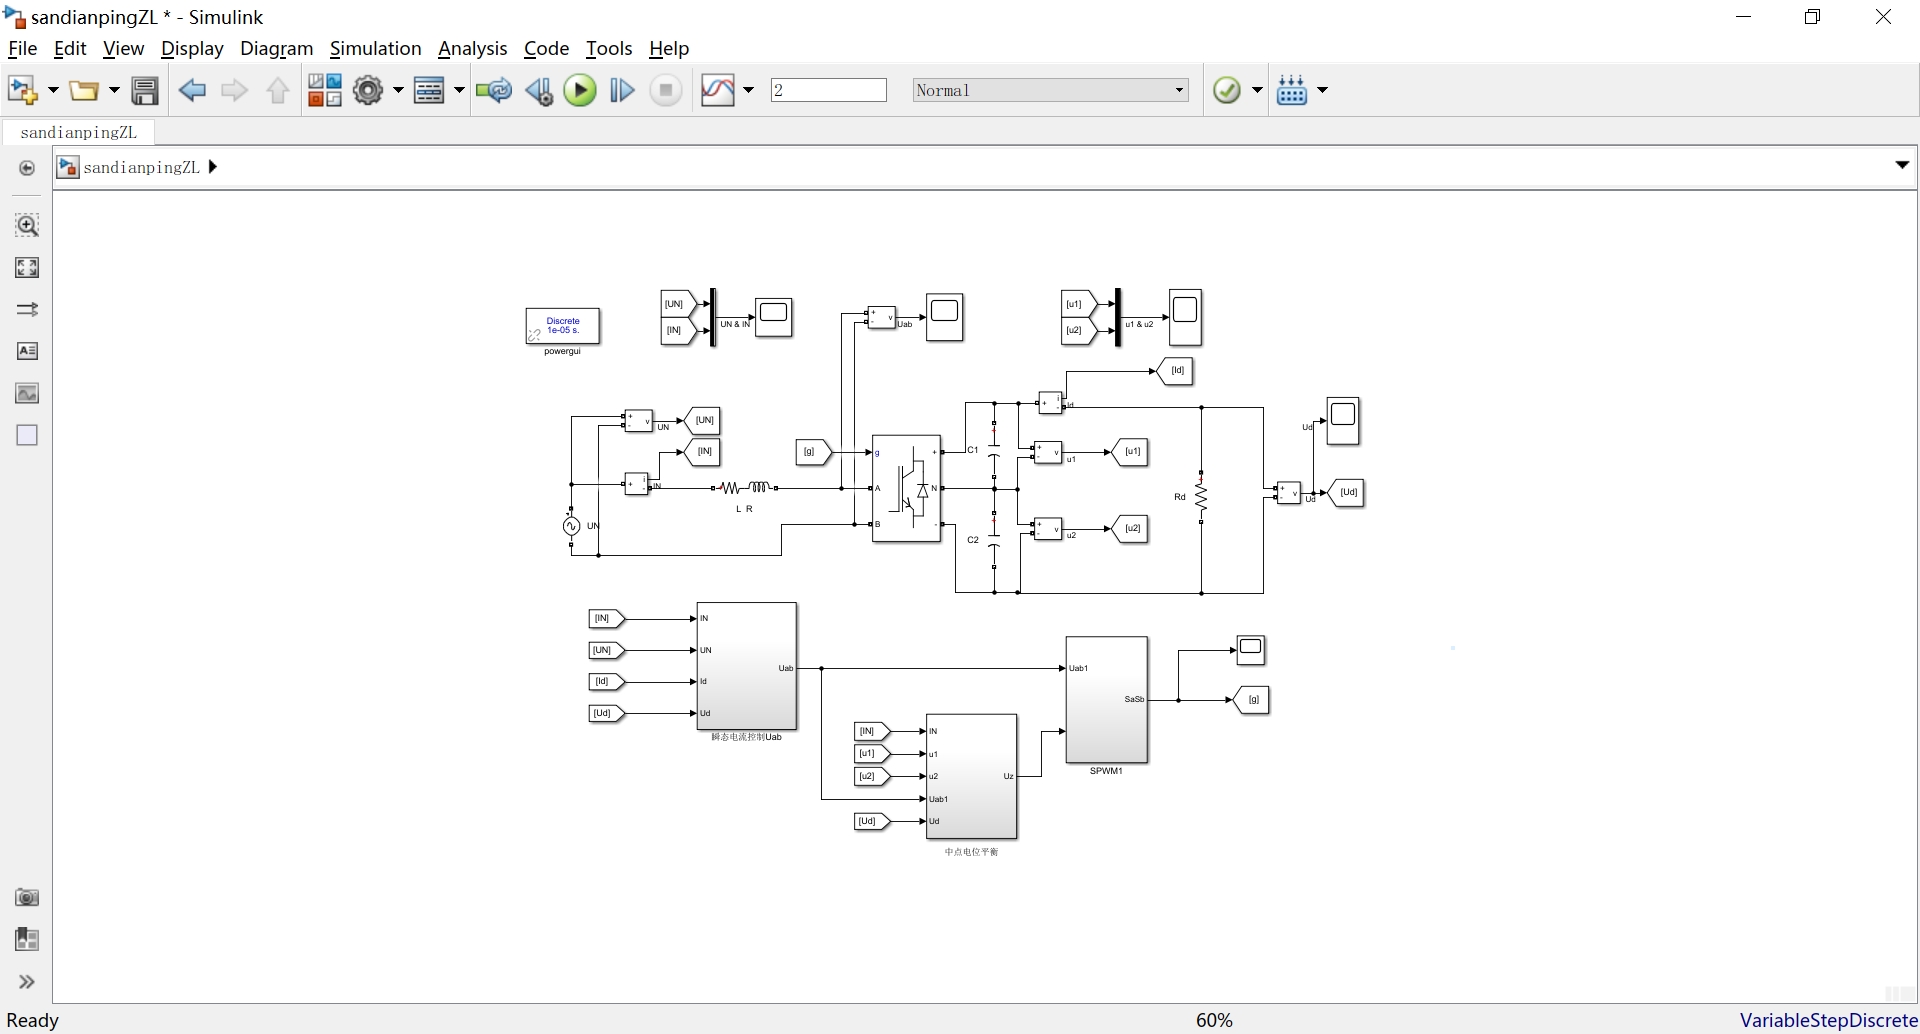The height and width of the screenshot is (1034, 1920).
Task: Click the sandianpingZL model tab
Action: 79,132
